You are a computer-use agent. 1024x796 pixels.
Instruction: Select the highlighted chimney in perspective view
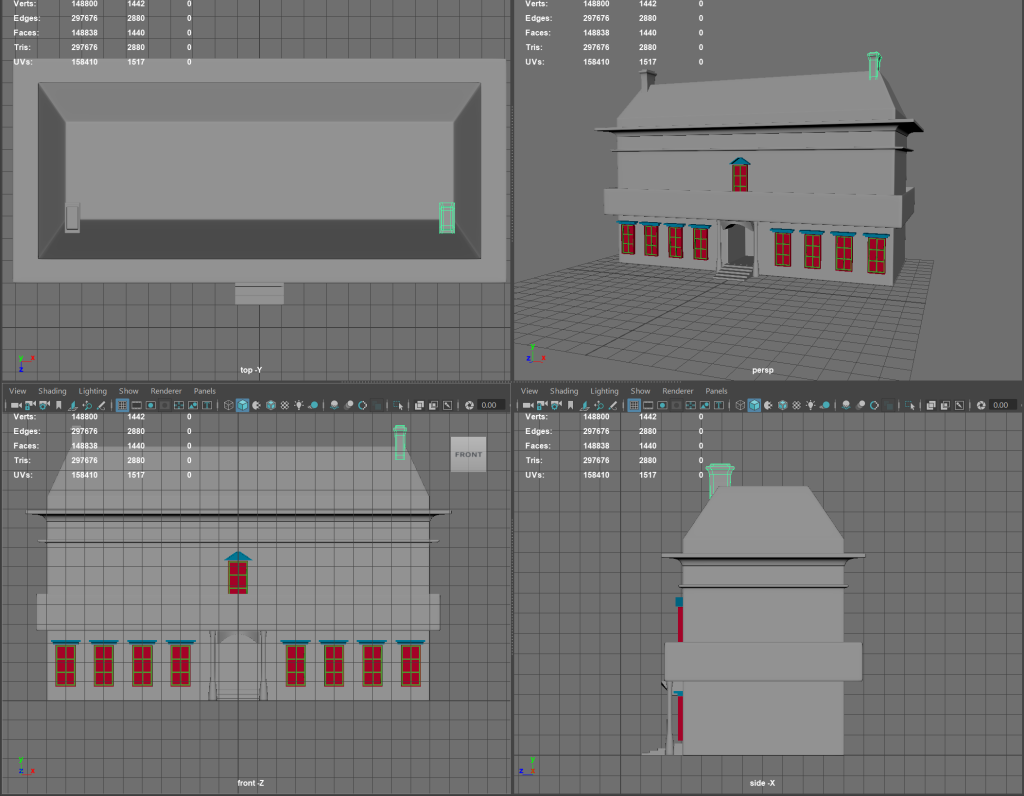click(874, 66)
